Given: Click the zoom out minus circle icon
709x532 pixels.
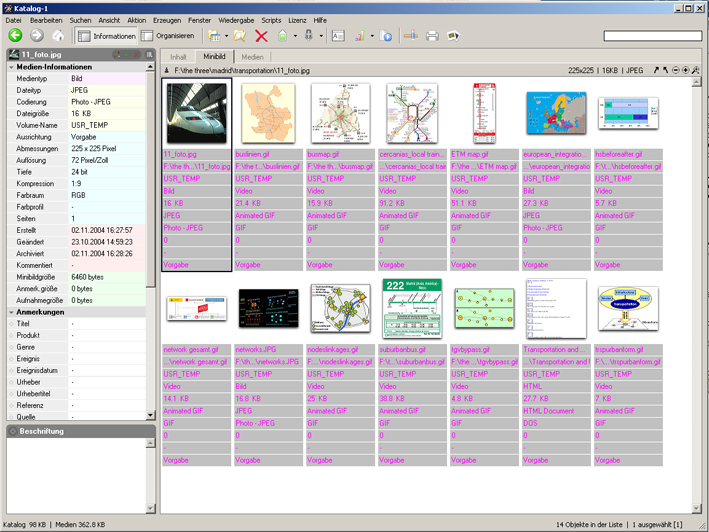Looking at the screenshot, I should (x=676, y=70).
